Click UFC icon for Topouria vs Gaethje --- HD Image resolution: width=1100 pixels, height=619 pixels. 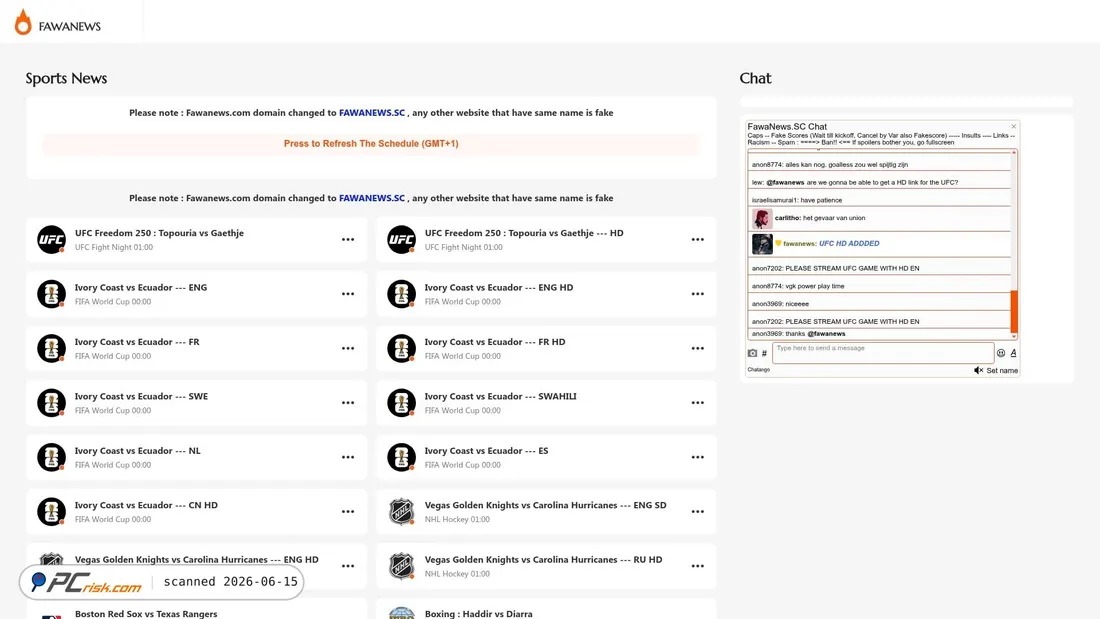(401, 239)
